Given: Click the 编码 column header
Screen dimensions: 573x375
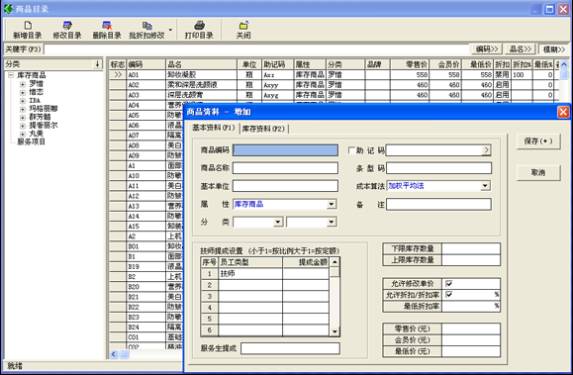Looking at the screenshot, I should 146,64.
